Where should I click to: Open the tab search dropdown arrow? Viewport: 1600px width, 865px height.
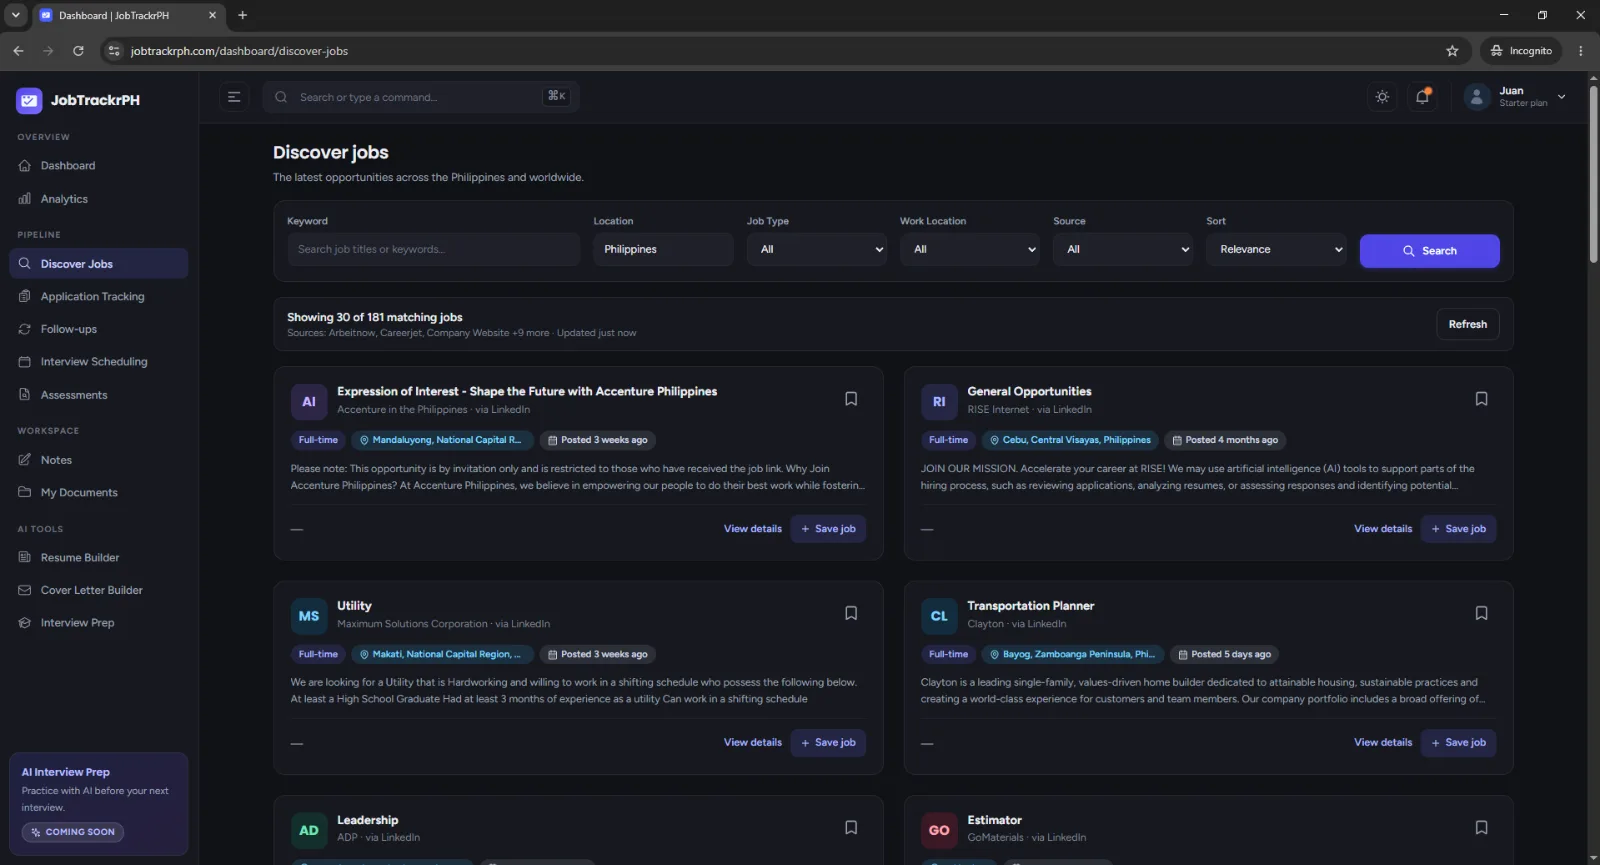[x=15, y=15]
